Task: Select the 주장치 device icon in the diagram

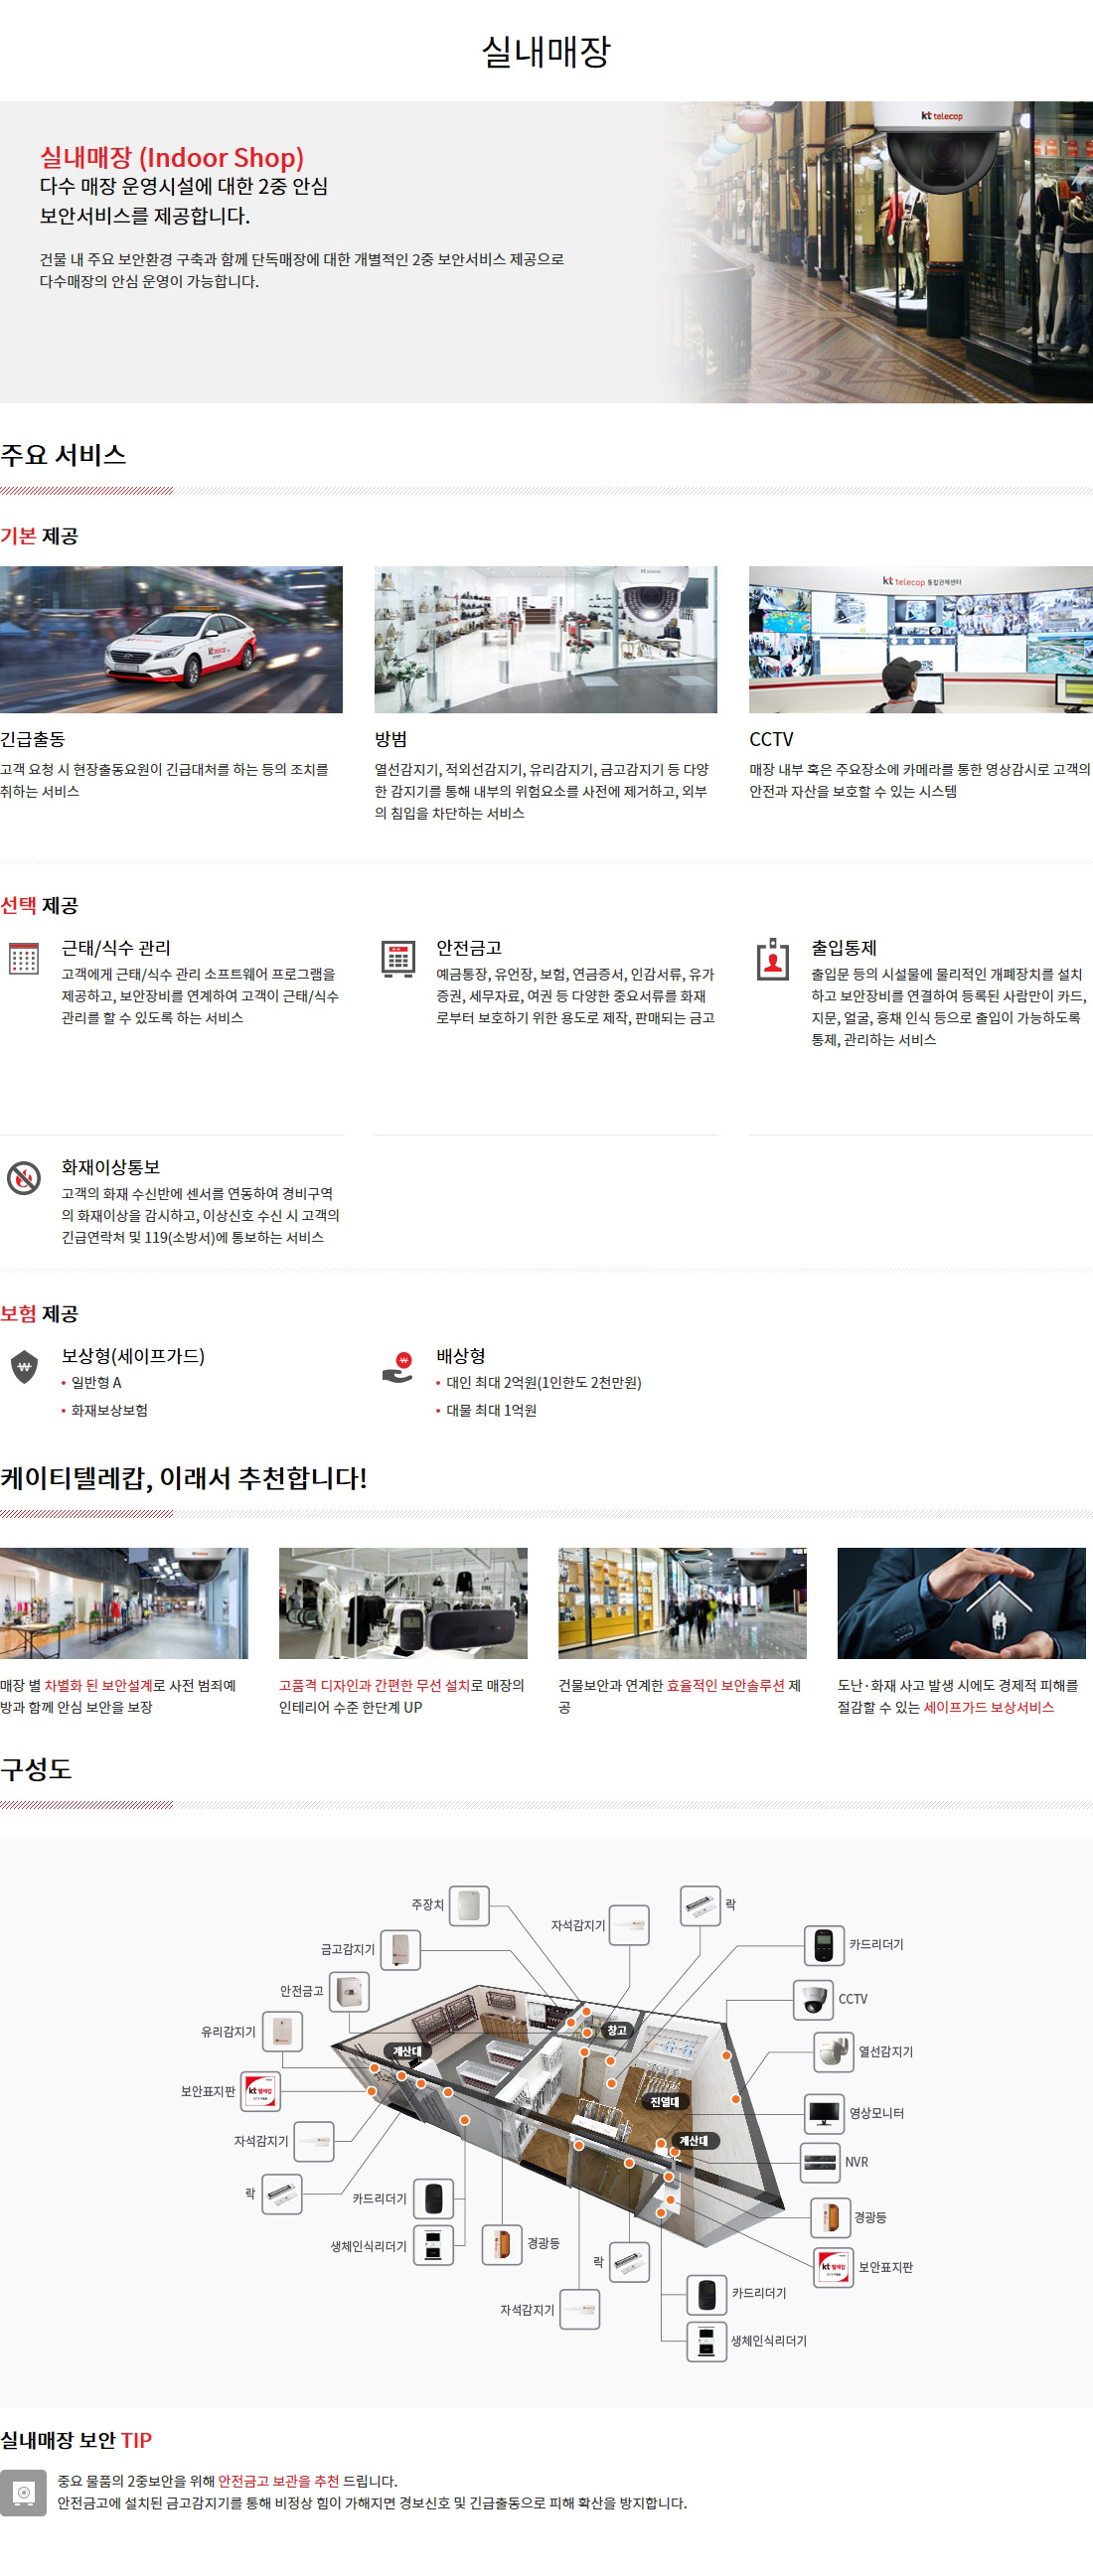Action: pyautogui.click(x=469, y=1905)
